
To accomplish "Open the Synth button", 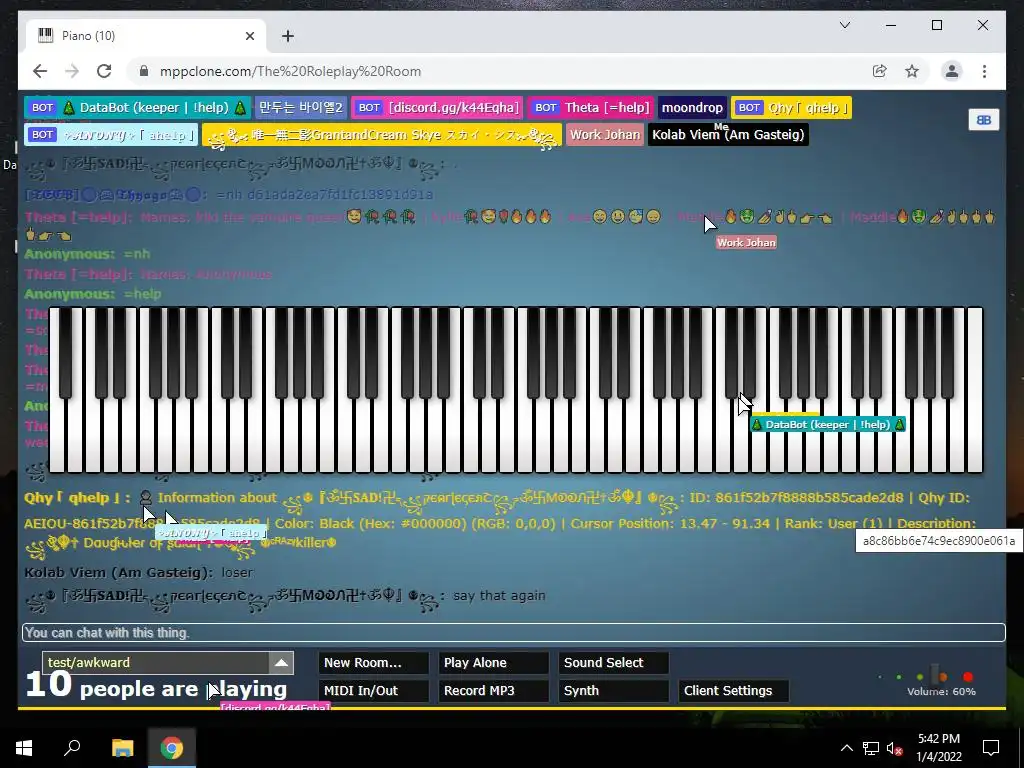I will pyautogui.click(x=613, y=690).
